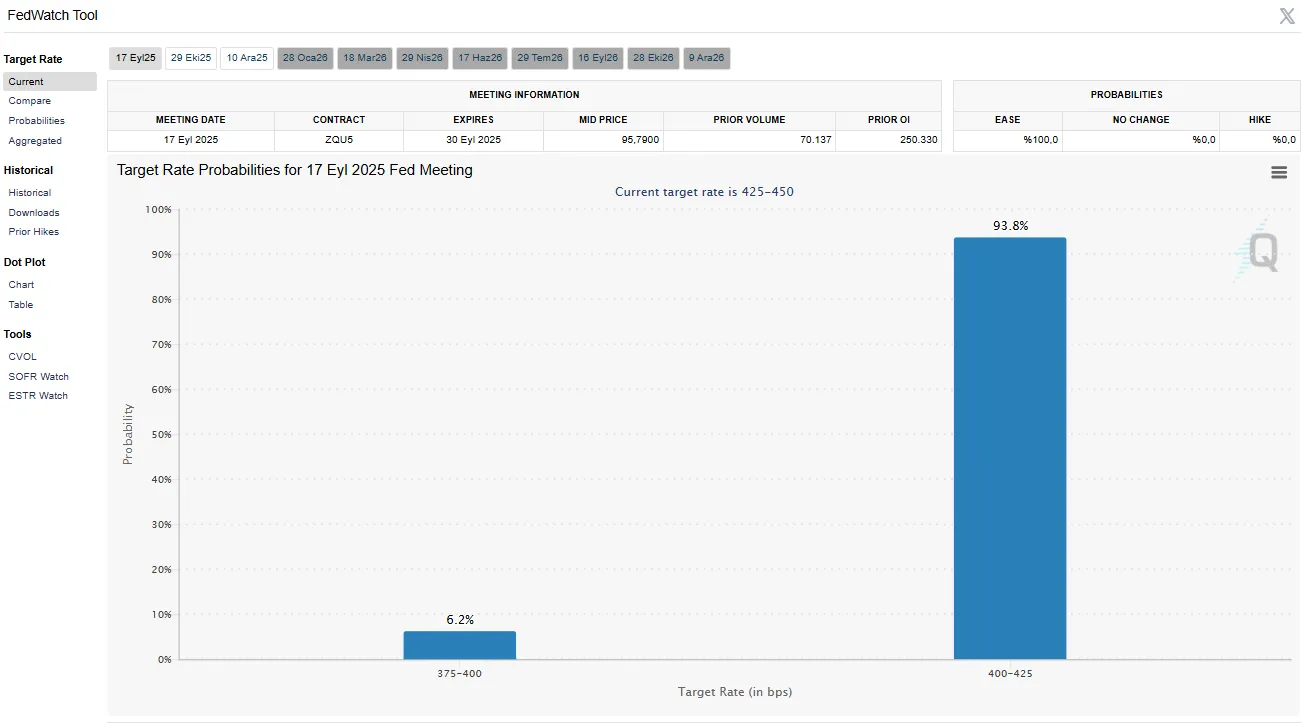Select the 10 Ara25 meeting tab
Screen dimensions: 1306x723
[247, 58]
